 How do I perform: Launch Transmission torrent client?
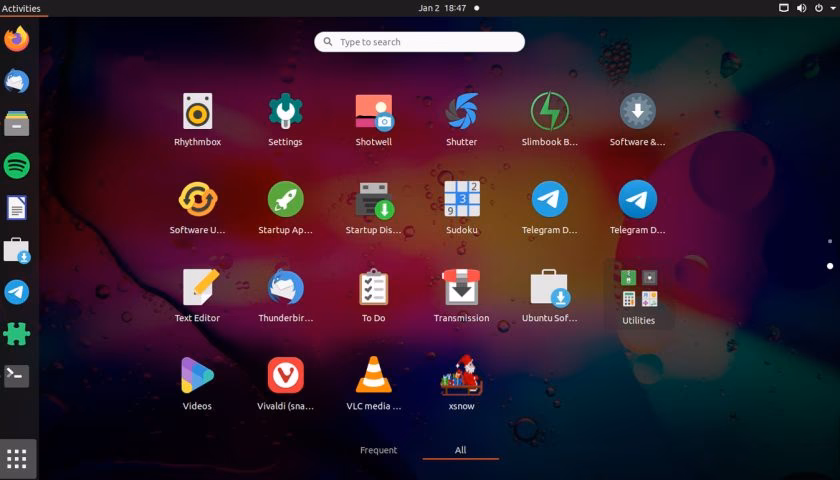point(461,287)
